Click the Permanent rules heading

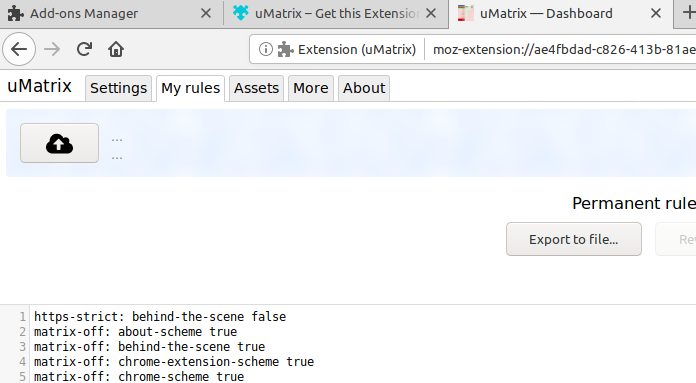coord(634,203)
